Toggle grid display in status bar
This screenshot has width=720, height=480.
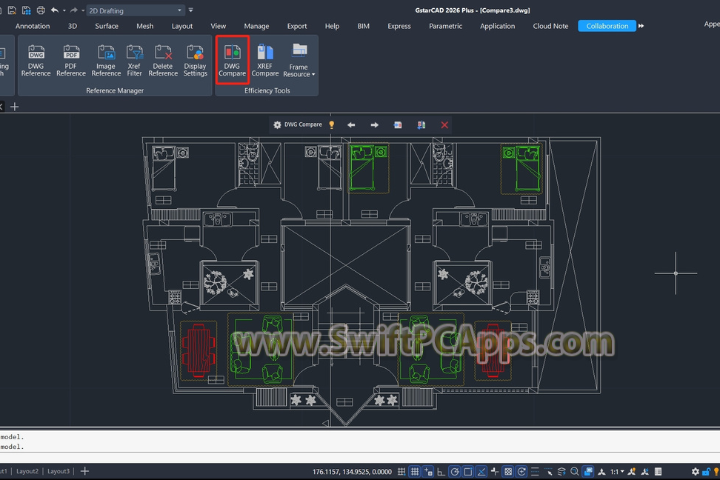415,472
